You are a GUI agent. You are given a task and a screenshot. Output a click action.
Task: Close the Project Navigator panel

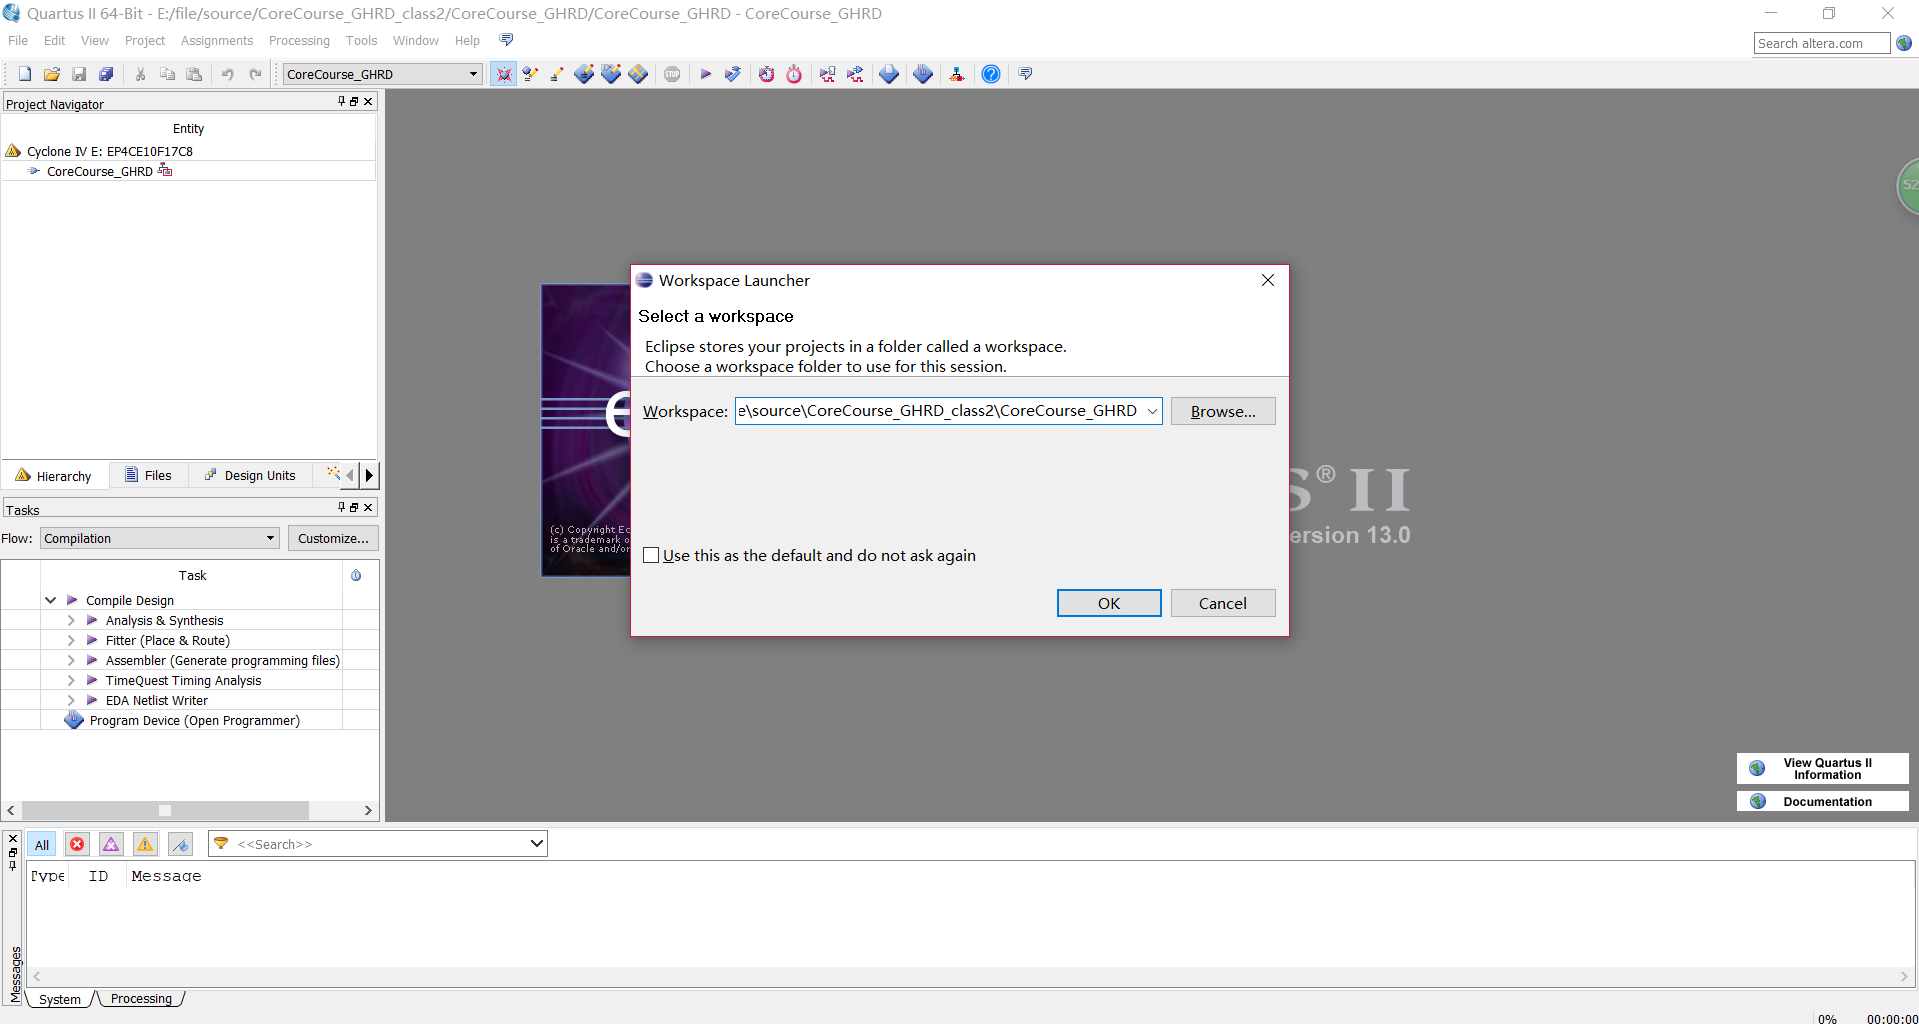pos(368,101)
